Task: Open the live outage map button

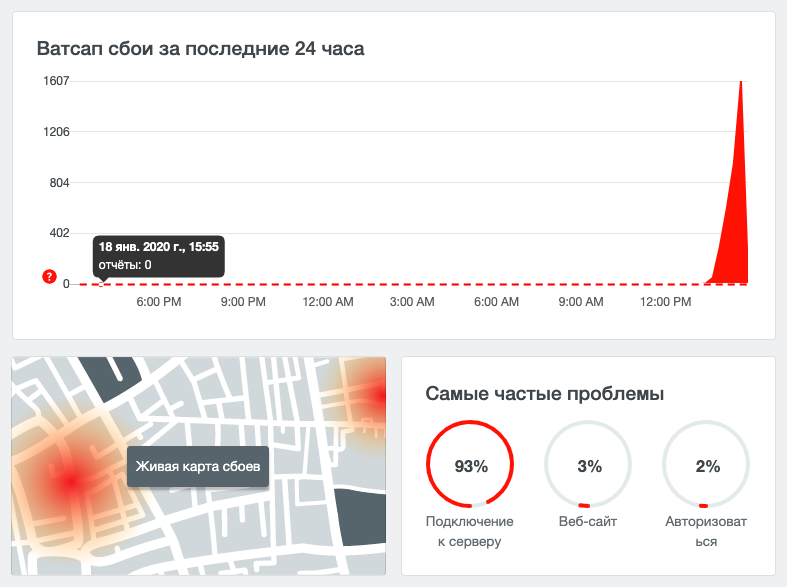Action: click(198, 467)
